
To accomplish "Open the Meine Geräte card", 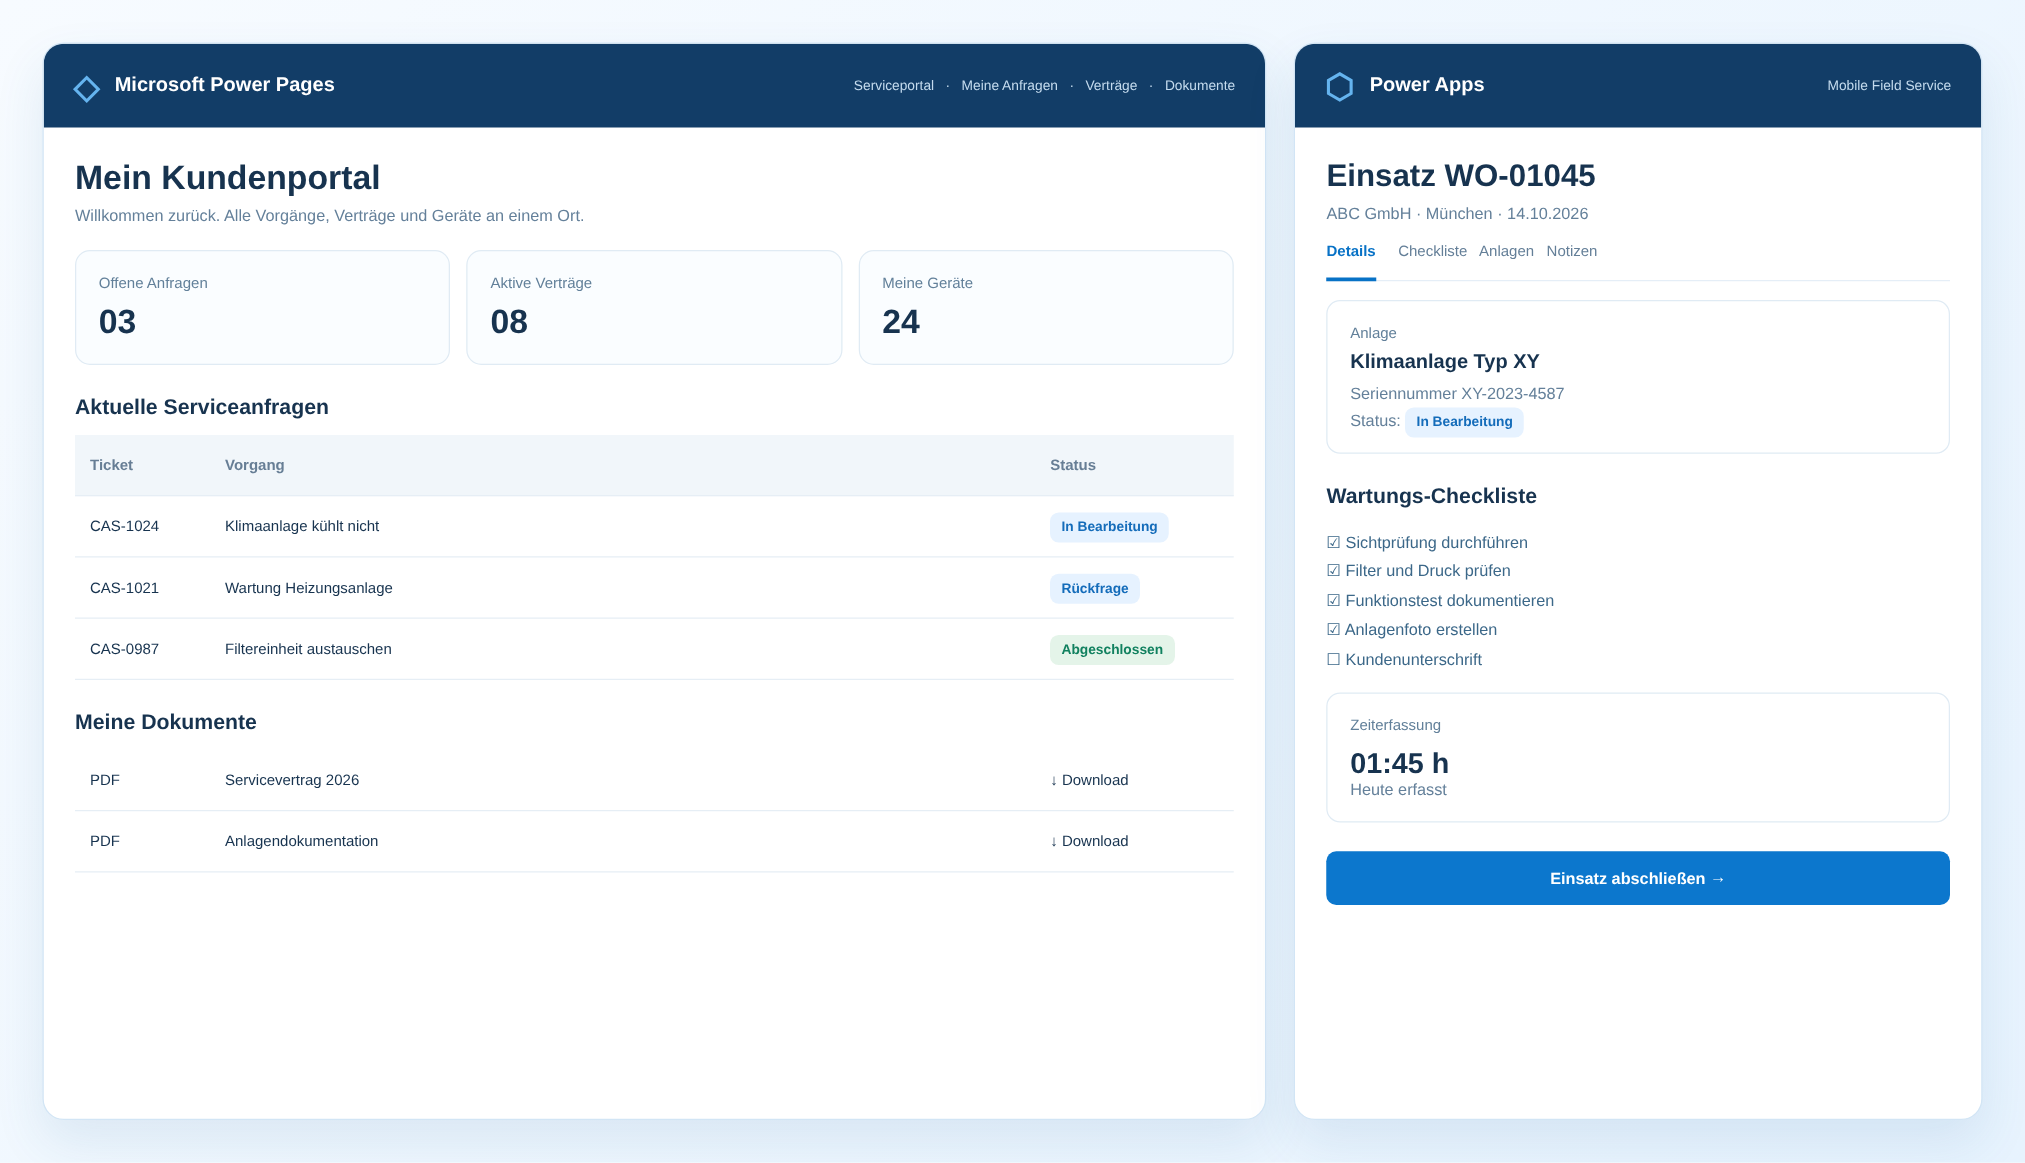I will (x=1046, y=307).
